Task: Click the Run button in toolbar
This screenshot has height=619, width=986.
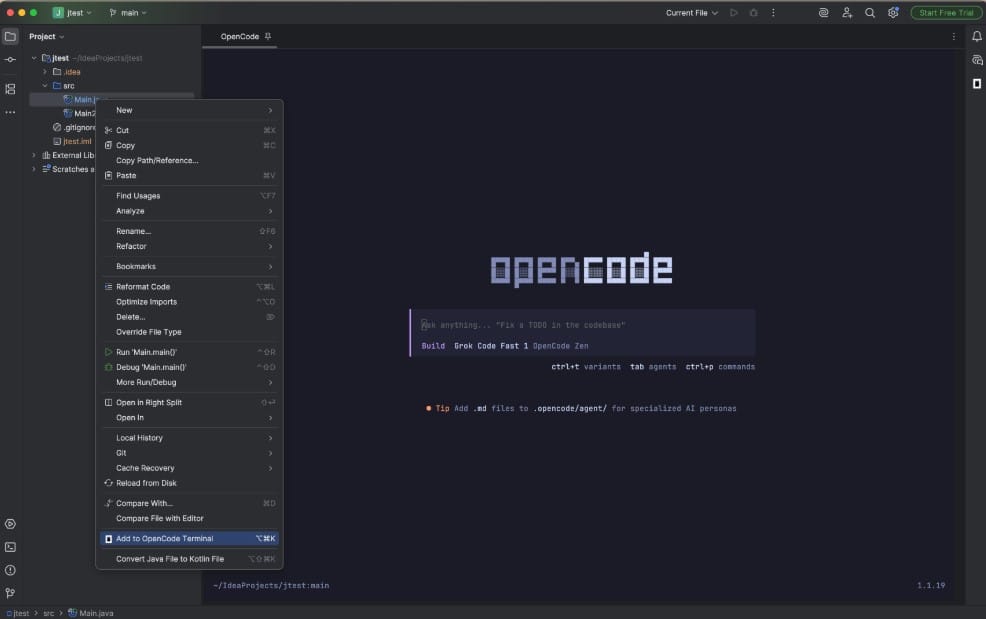Action: click(x=733, y=13)
